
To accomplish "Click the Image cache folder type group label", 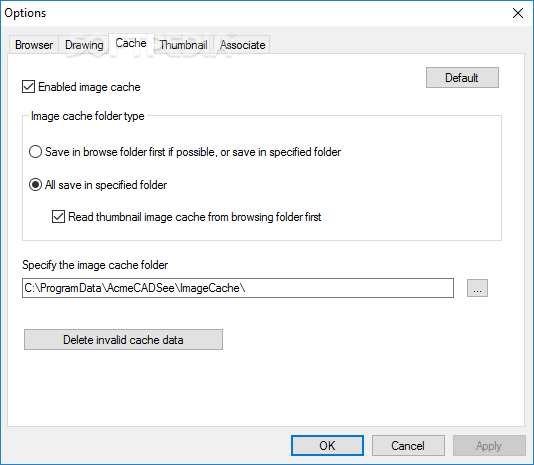I will pyautogui.click(x=88, y=116).
